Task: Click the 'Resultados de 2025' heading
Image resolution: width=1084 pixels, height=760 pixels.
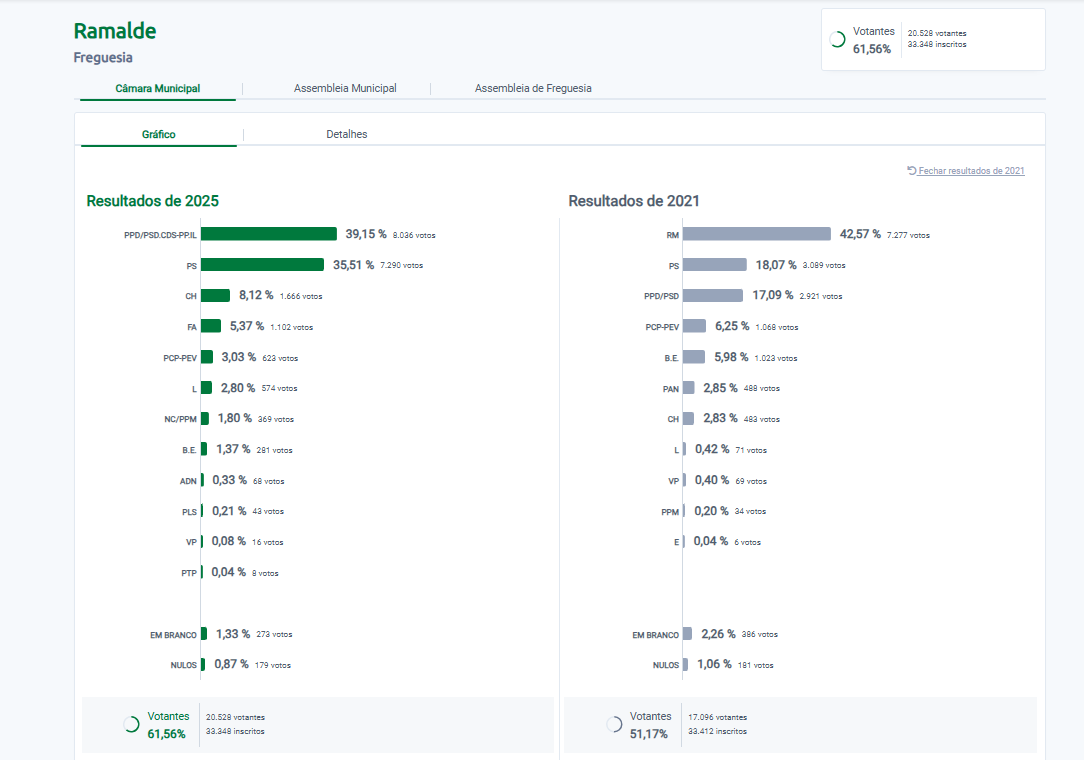Action: (152, 201)
